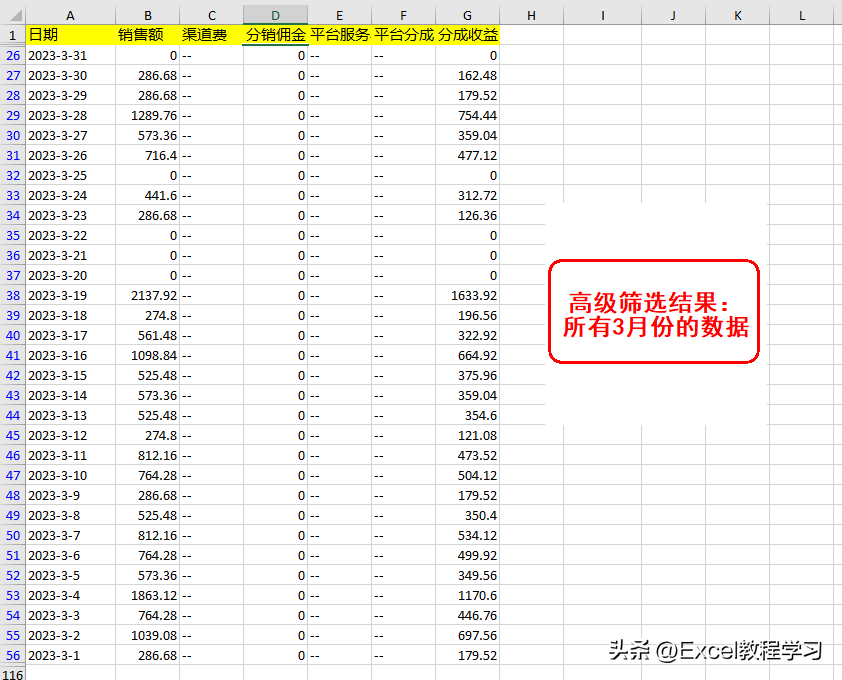
Task: Select revenue value 126.36
Action: 468,215
